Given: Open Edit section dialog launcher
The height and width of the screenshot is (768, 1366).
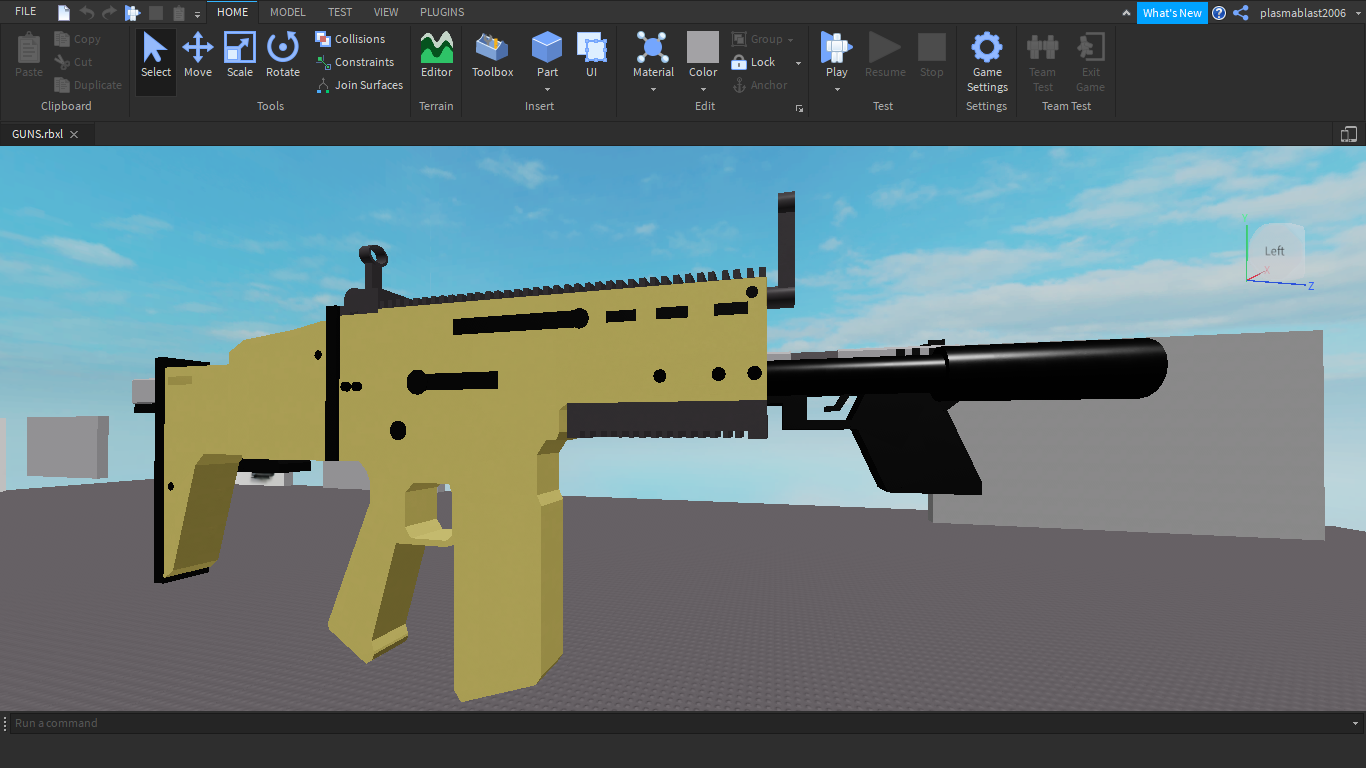Looking at the screenshot, I should click(799, 108).
